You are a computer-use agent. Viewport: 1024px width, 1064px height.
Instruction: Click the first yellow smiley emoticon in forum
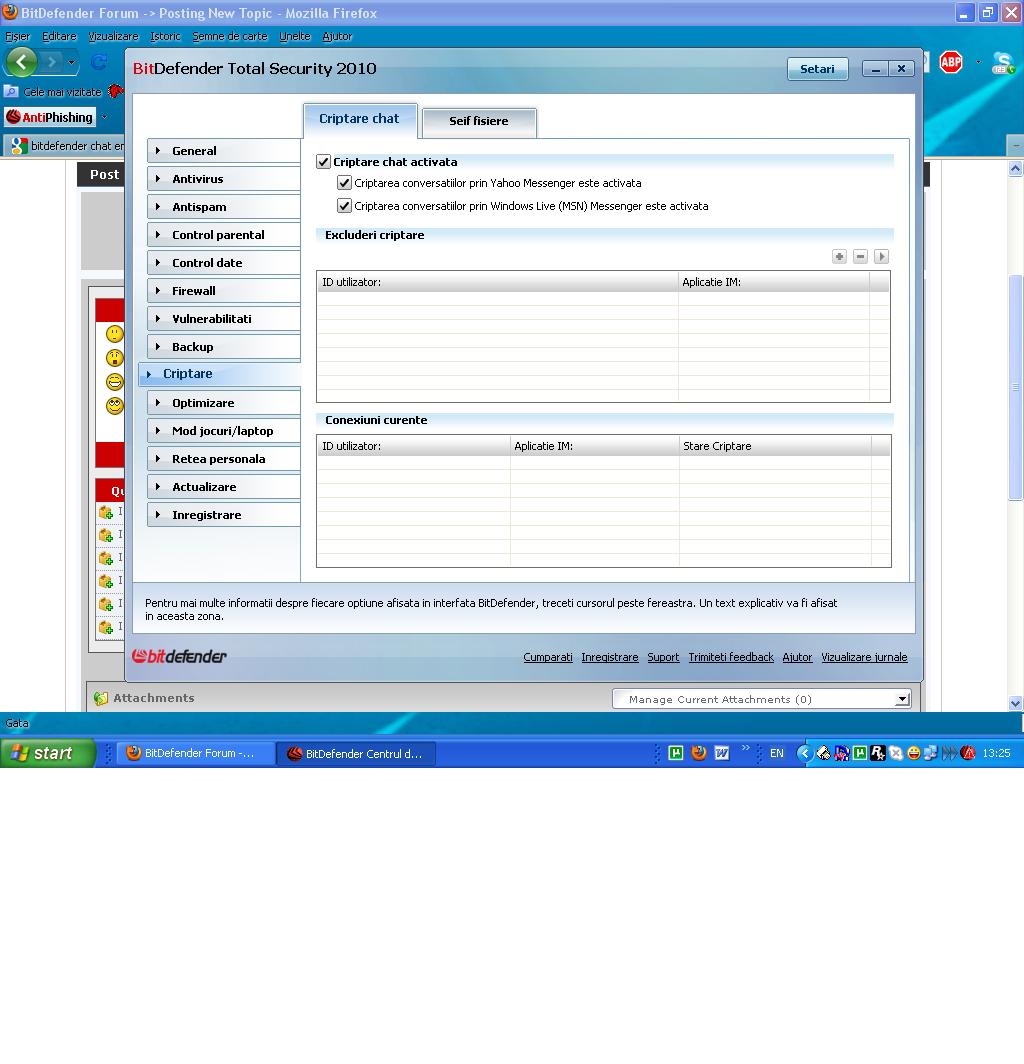(x=115, y=334)
